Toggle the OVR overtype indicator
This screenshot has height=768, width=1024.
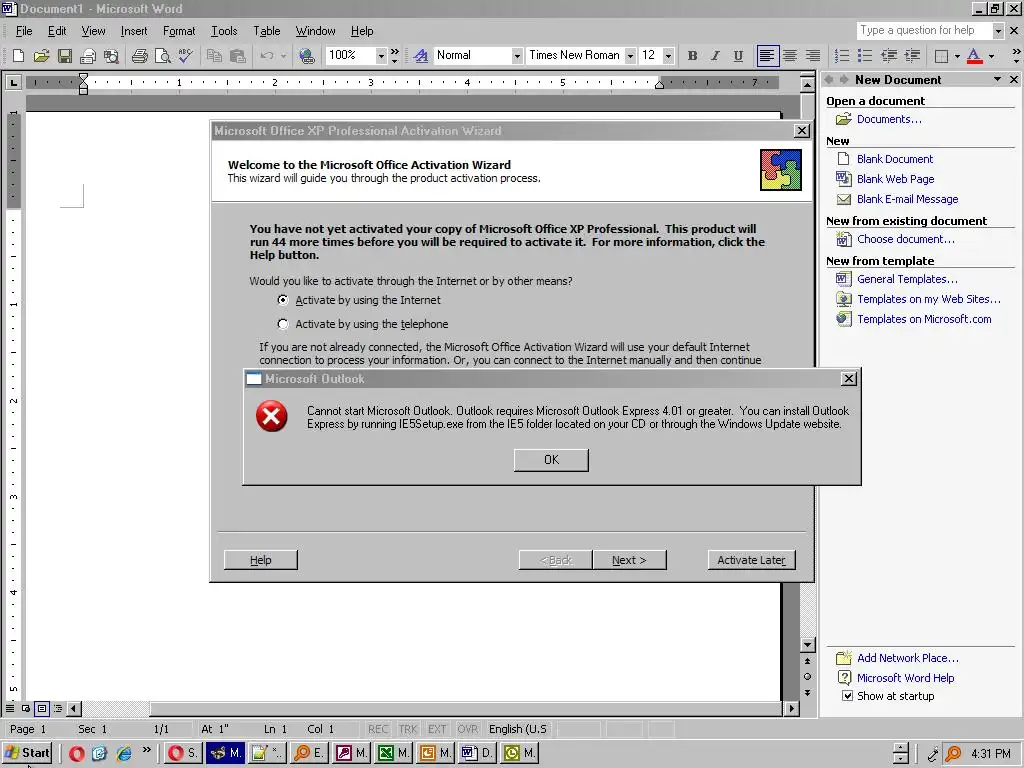coord(468,729)
